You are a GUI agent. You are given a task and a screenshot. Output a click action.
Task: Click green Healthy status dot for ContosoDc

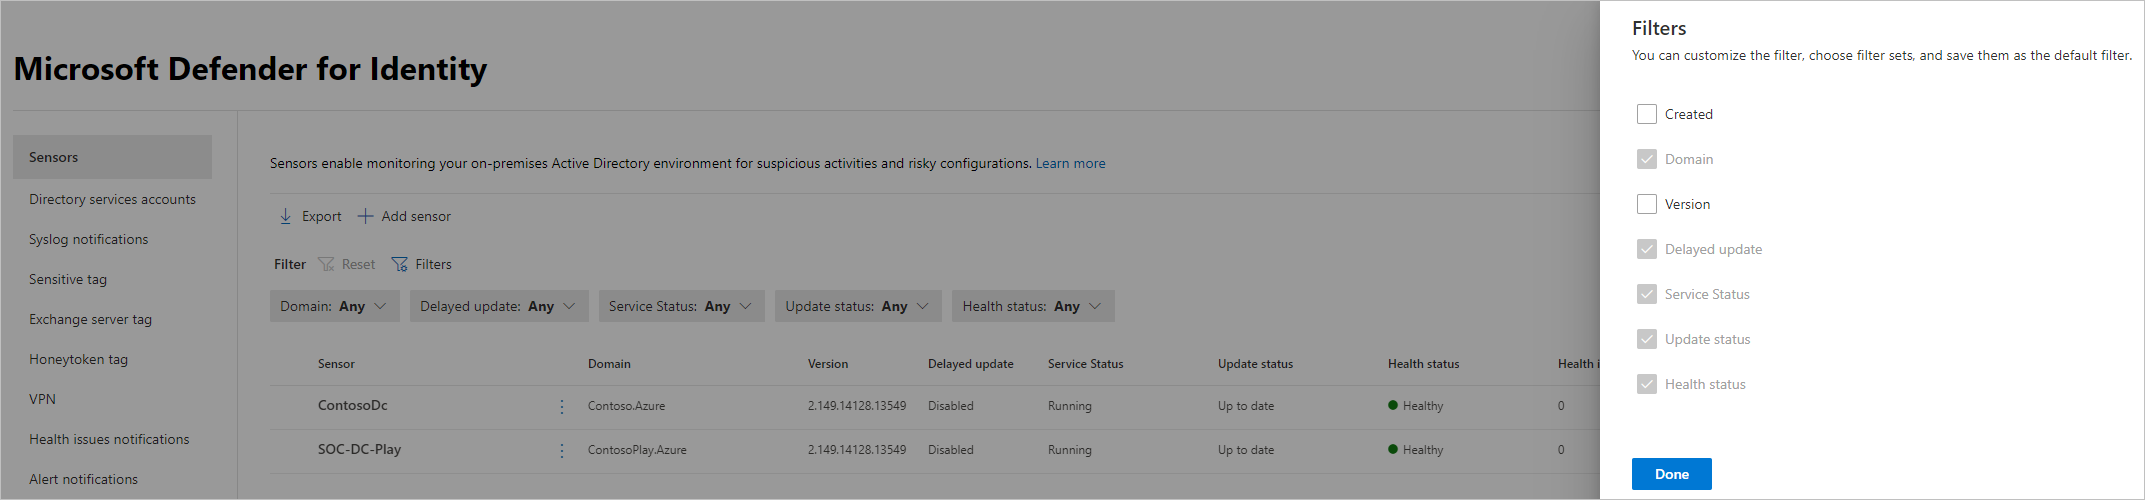tap(1393, 406)
